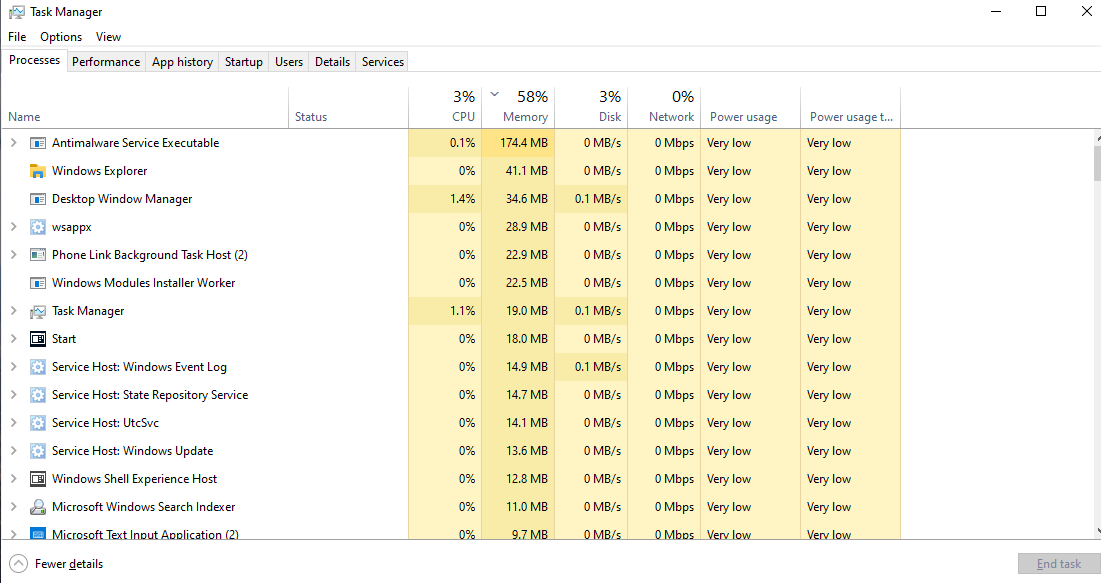Select the 28.9 MB memory value
The height and width of the screenshot is (583, 1101).
[527, 227]
